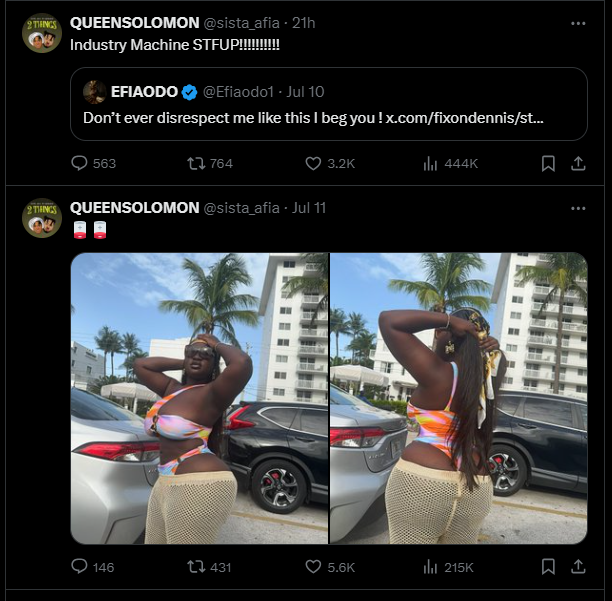Reply to the photo tweet with 146 replies
This screenshot has width=612, height=601.
click(x=80, y=567)
